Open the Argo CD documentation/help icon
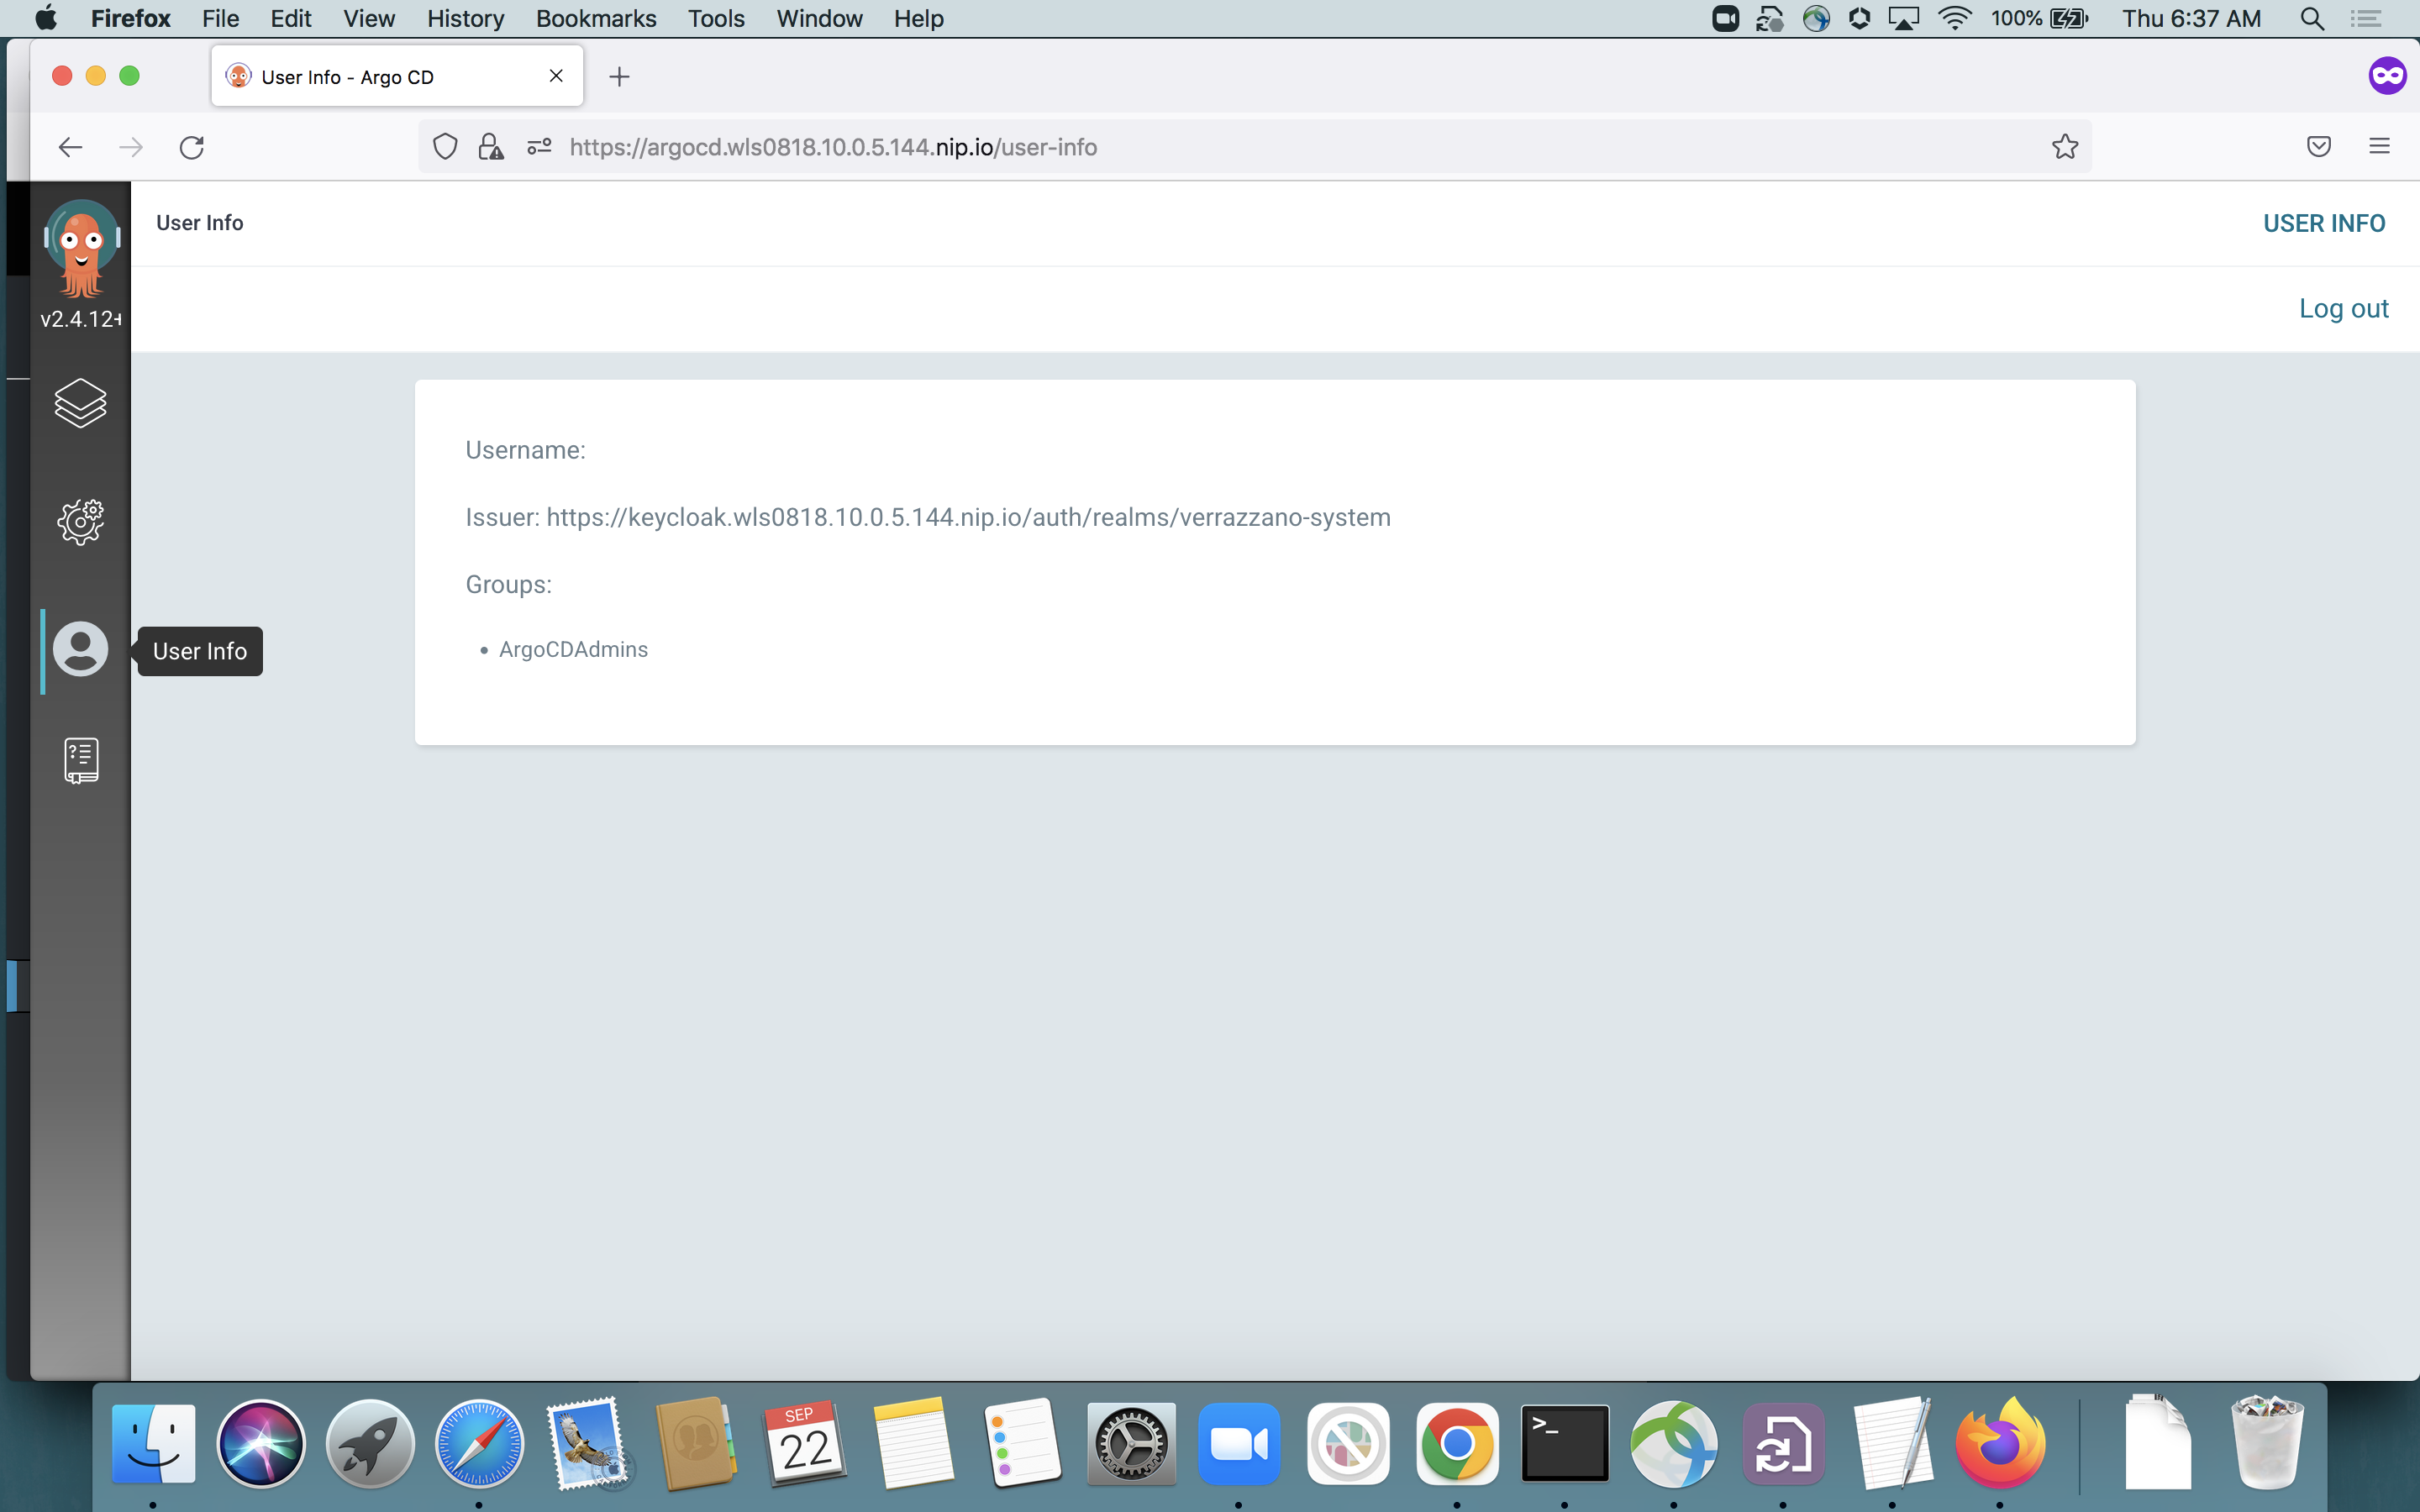 79,759
